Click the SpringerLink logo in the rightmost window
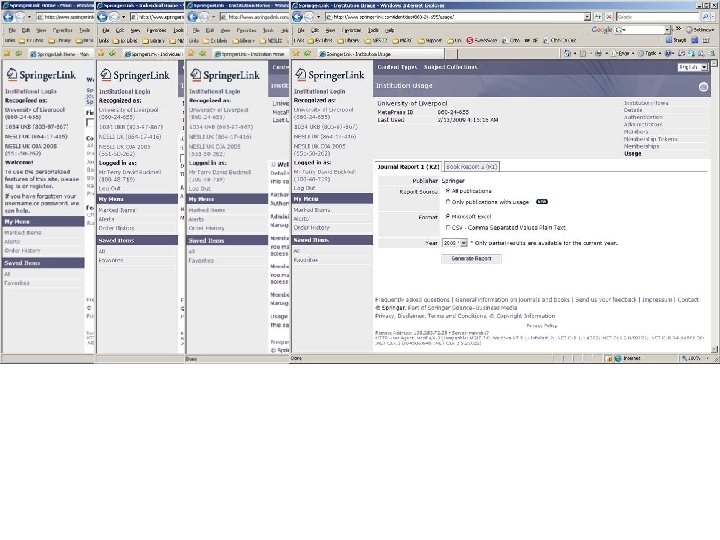This screenshot has width=720, height=540. coord(330,75)
